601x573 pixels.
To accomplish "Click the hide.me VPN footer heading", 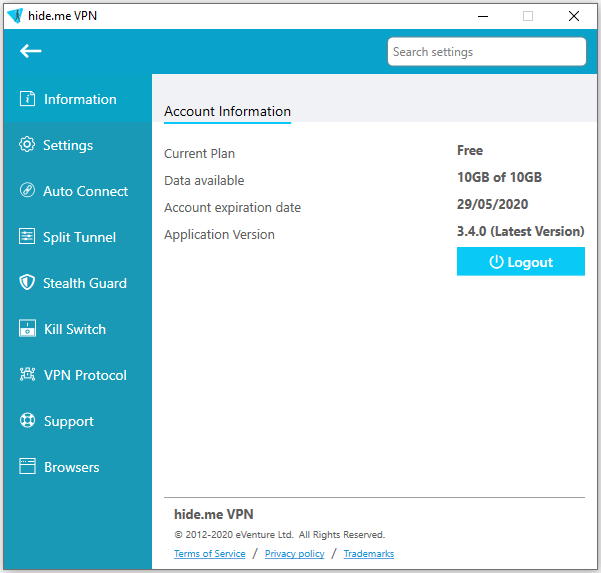I will coord(213,514).
